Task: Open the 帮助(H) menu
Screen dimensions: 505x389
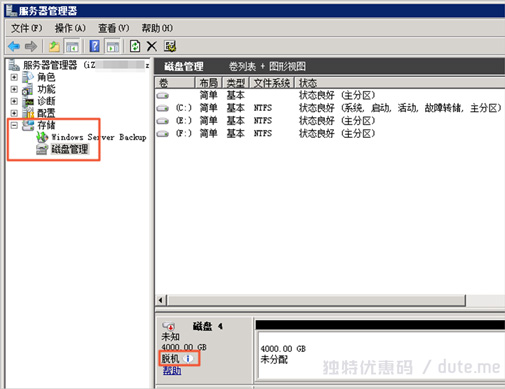Action: [x=157, y=28]
